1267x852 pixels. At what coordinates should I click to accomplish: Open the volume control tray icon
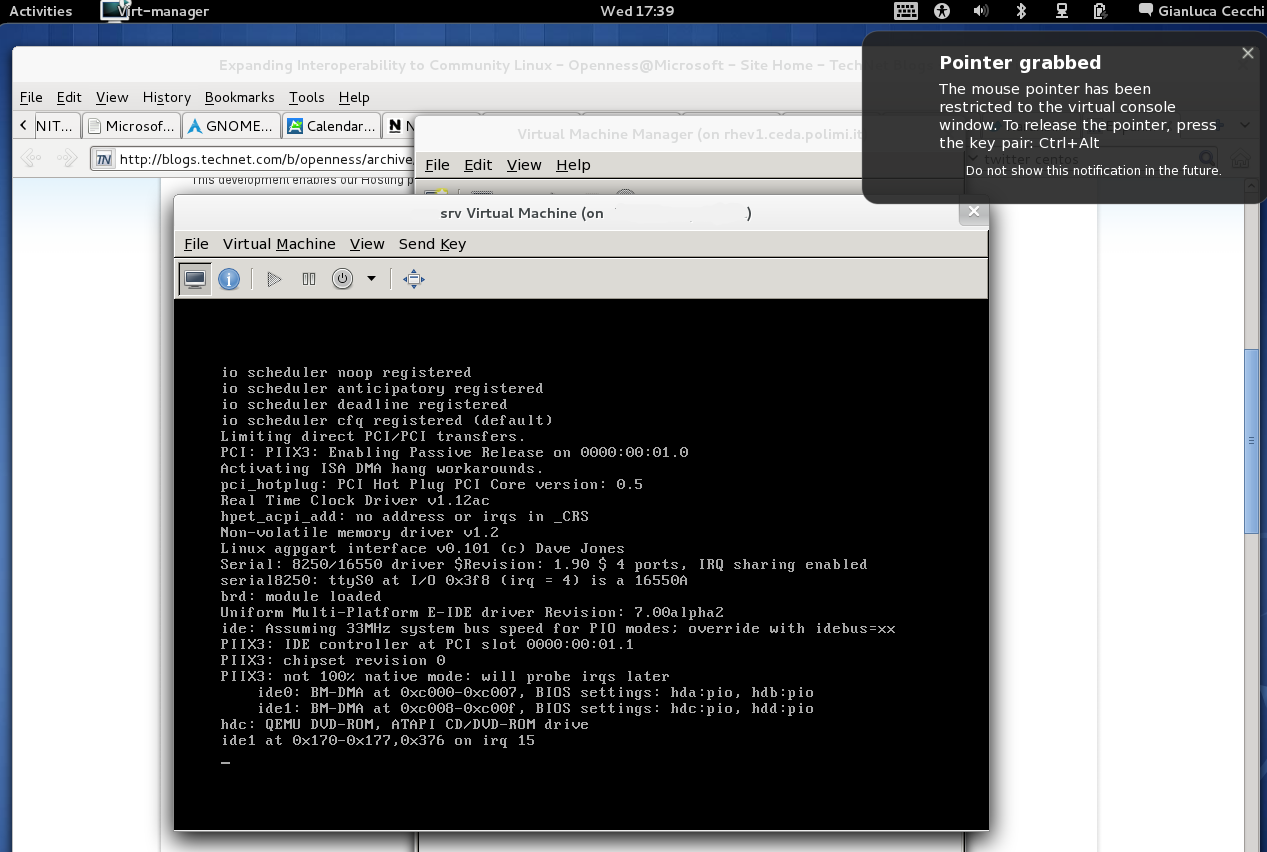(x=981, y=11)
